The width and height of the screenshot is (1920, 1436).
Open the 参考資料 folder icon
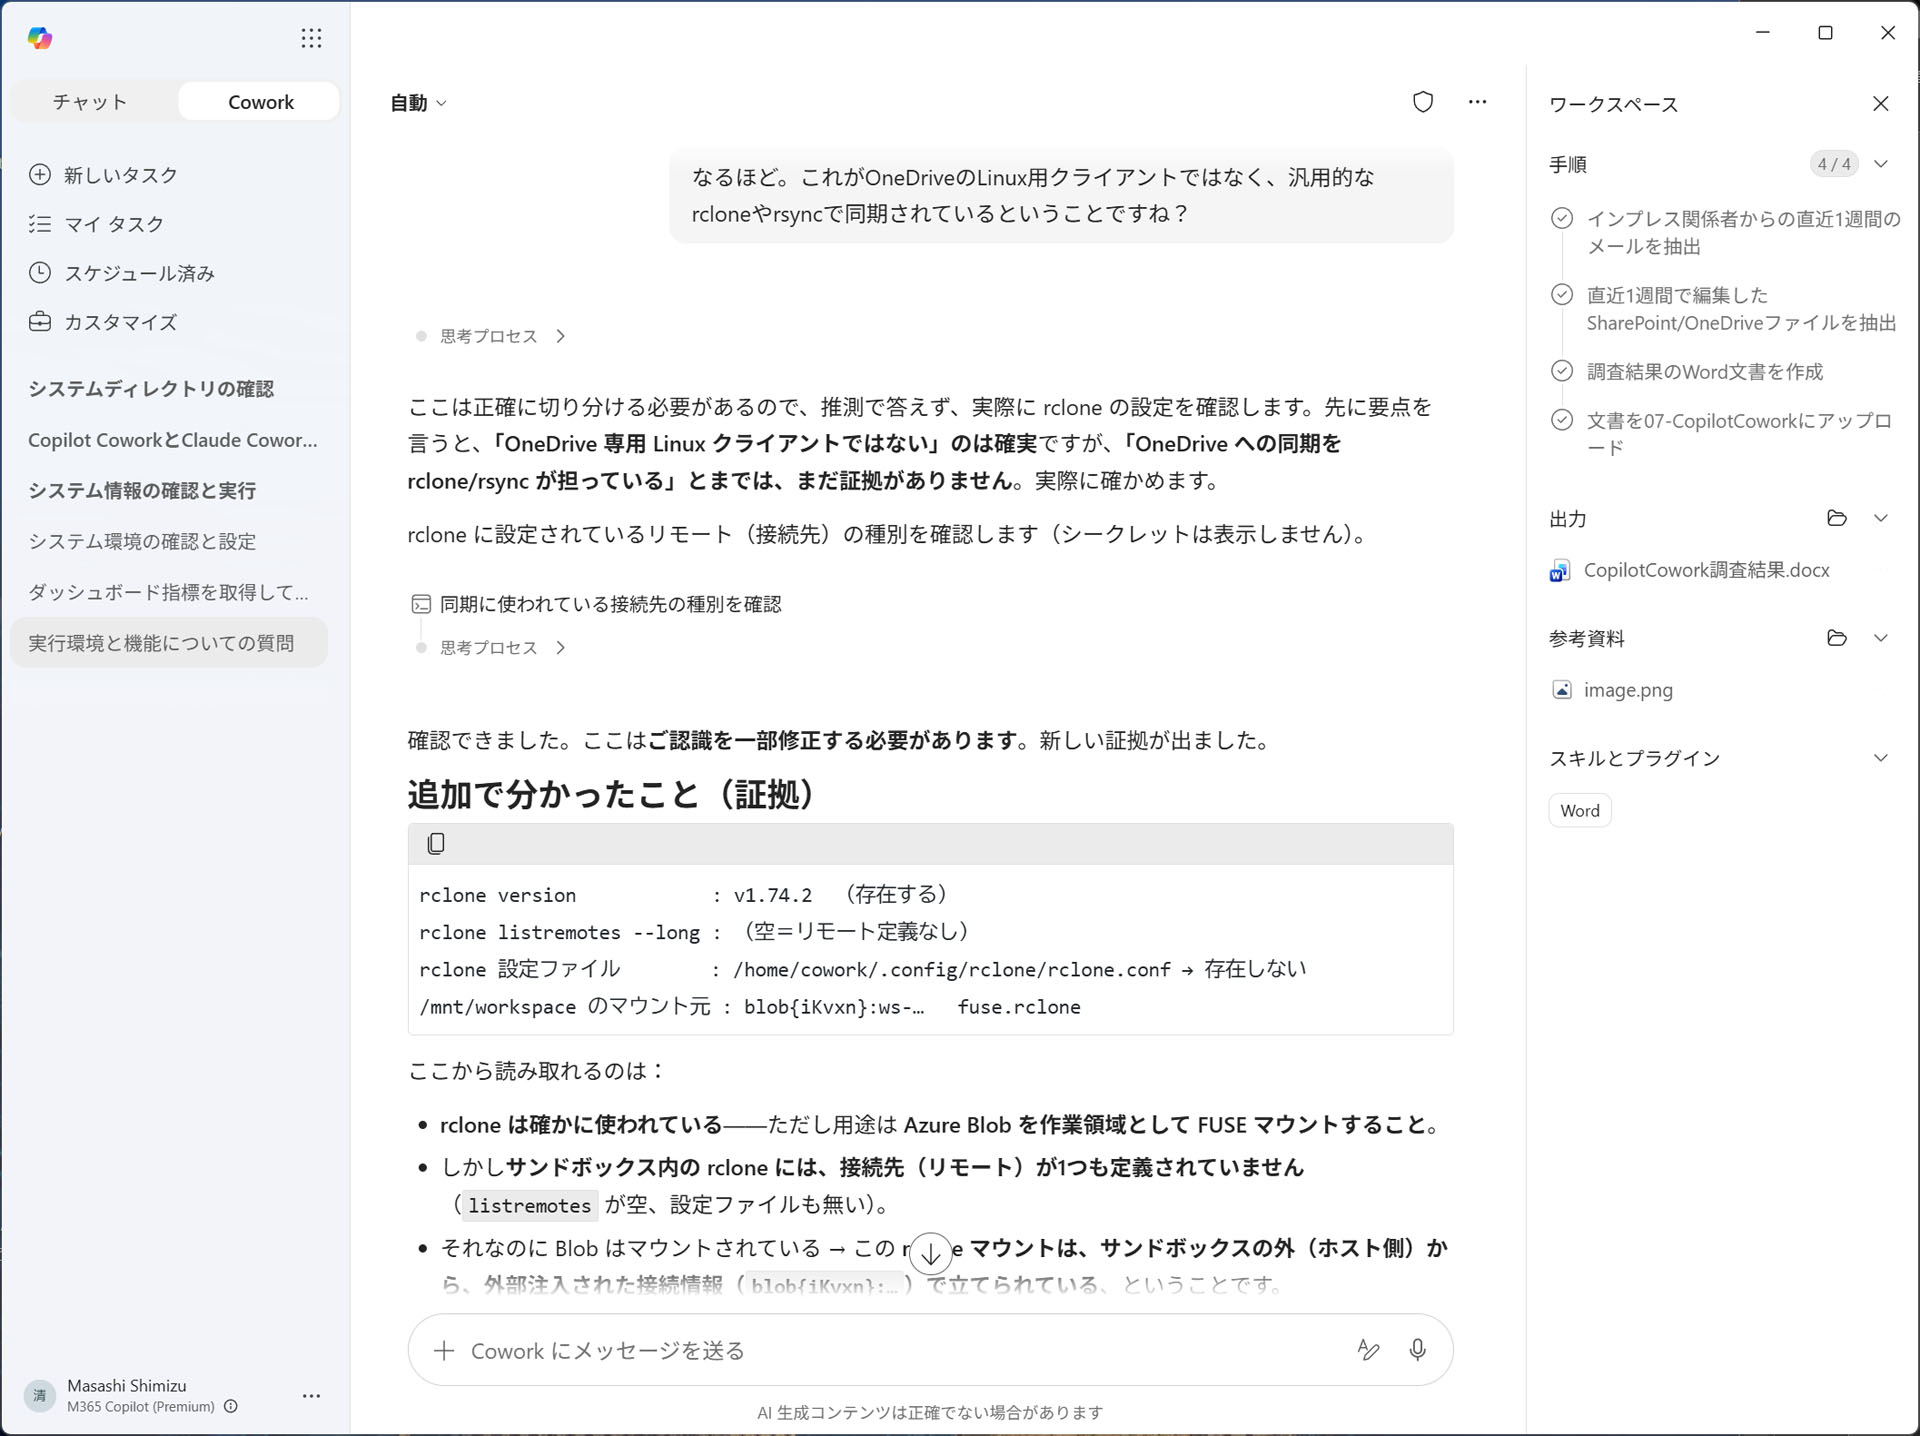(x=1837, y=638)
